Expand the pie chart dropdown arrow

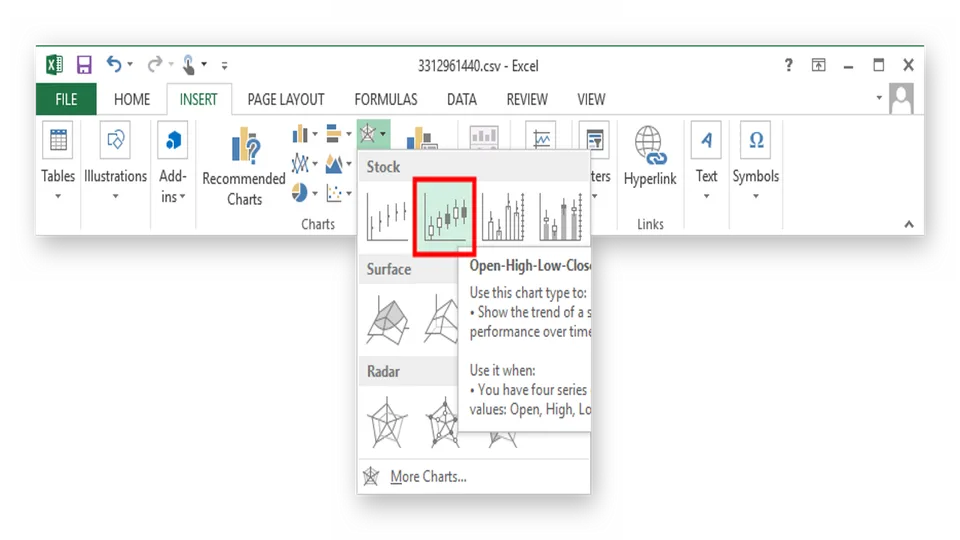[x=315, y=193]
